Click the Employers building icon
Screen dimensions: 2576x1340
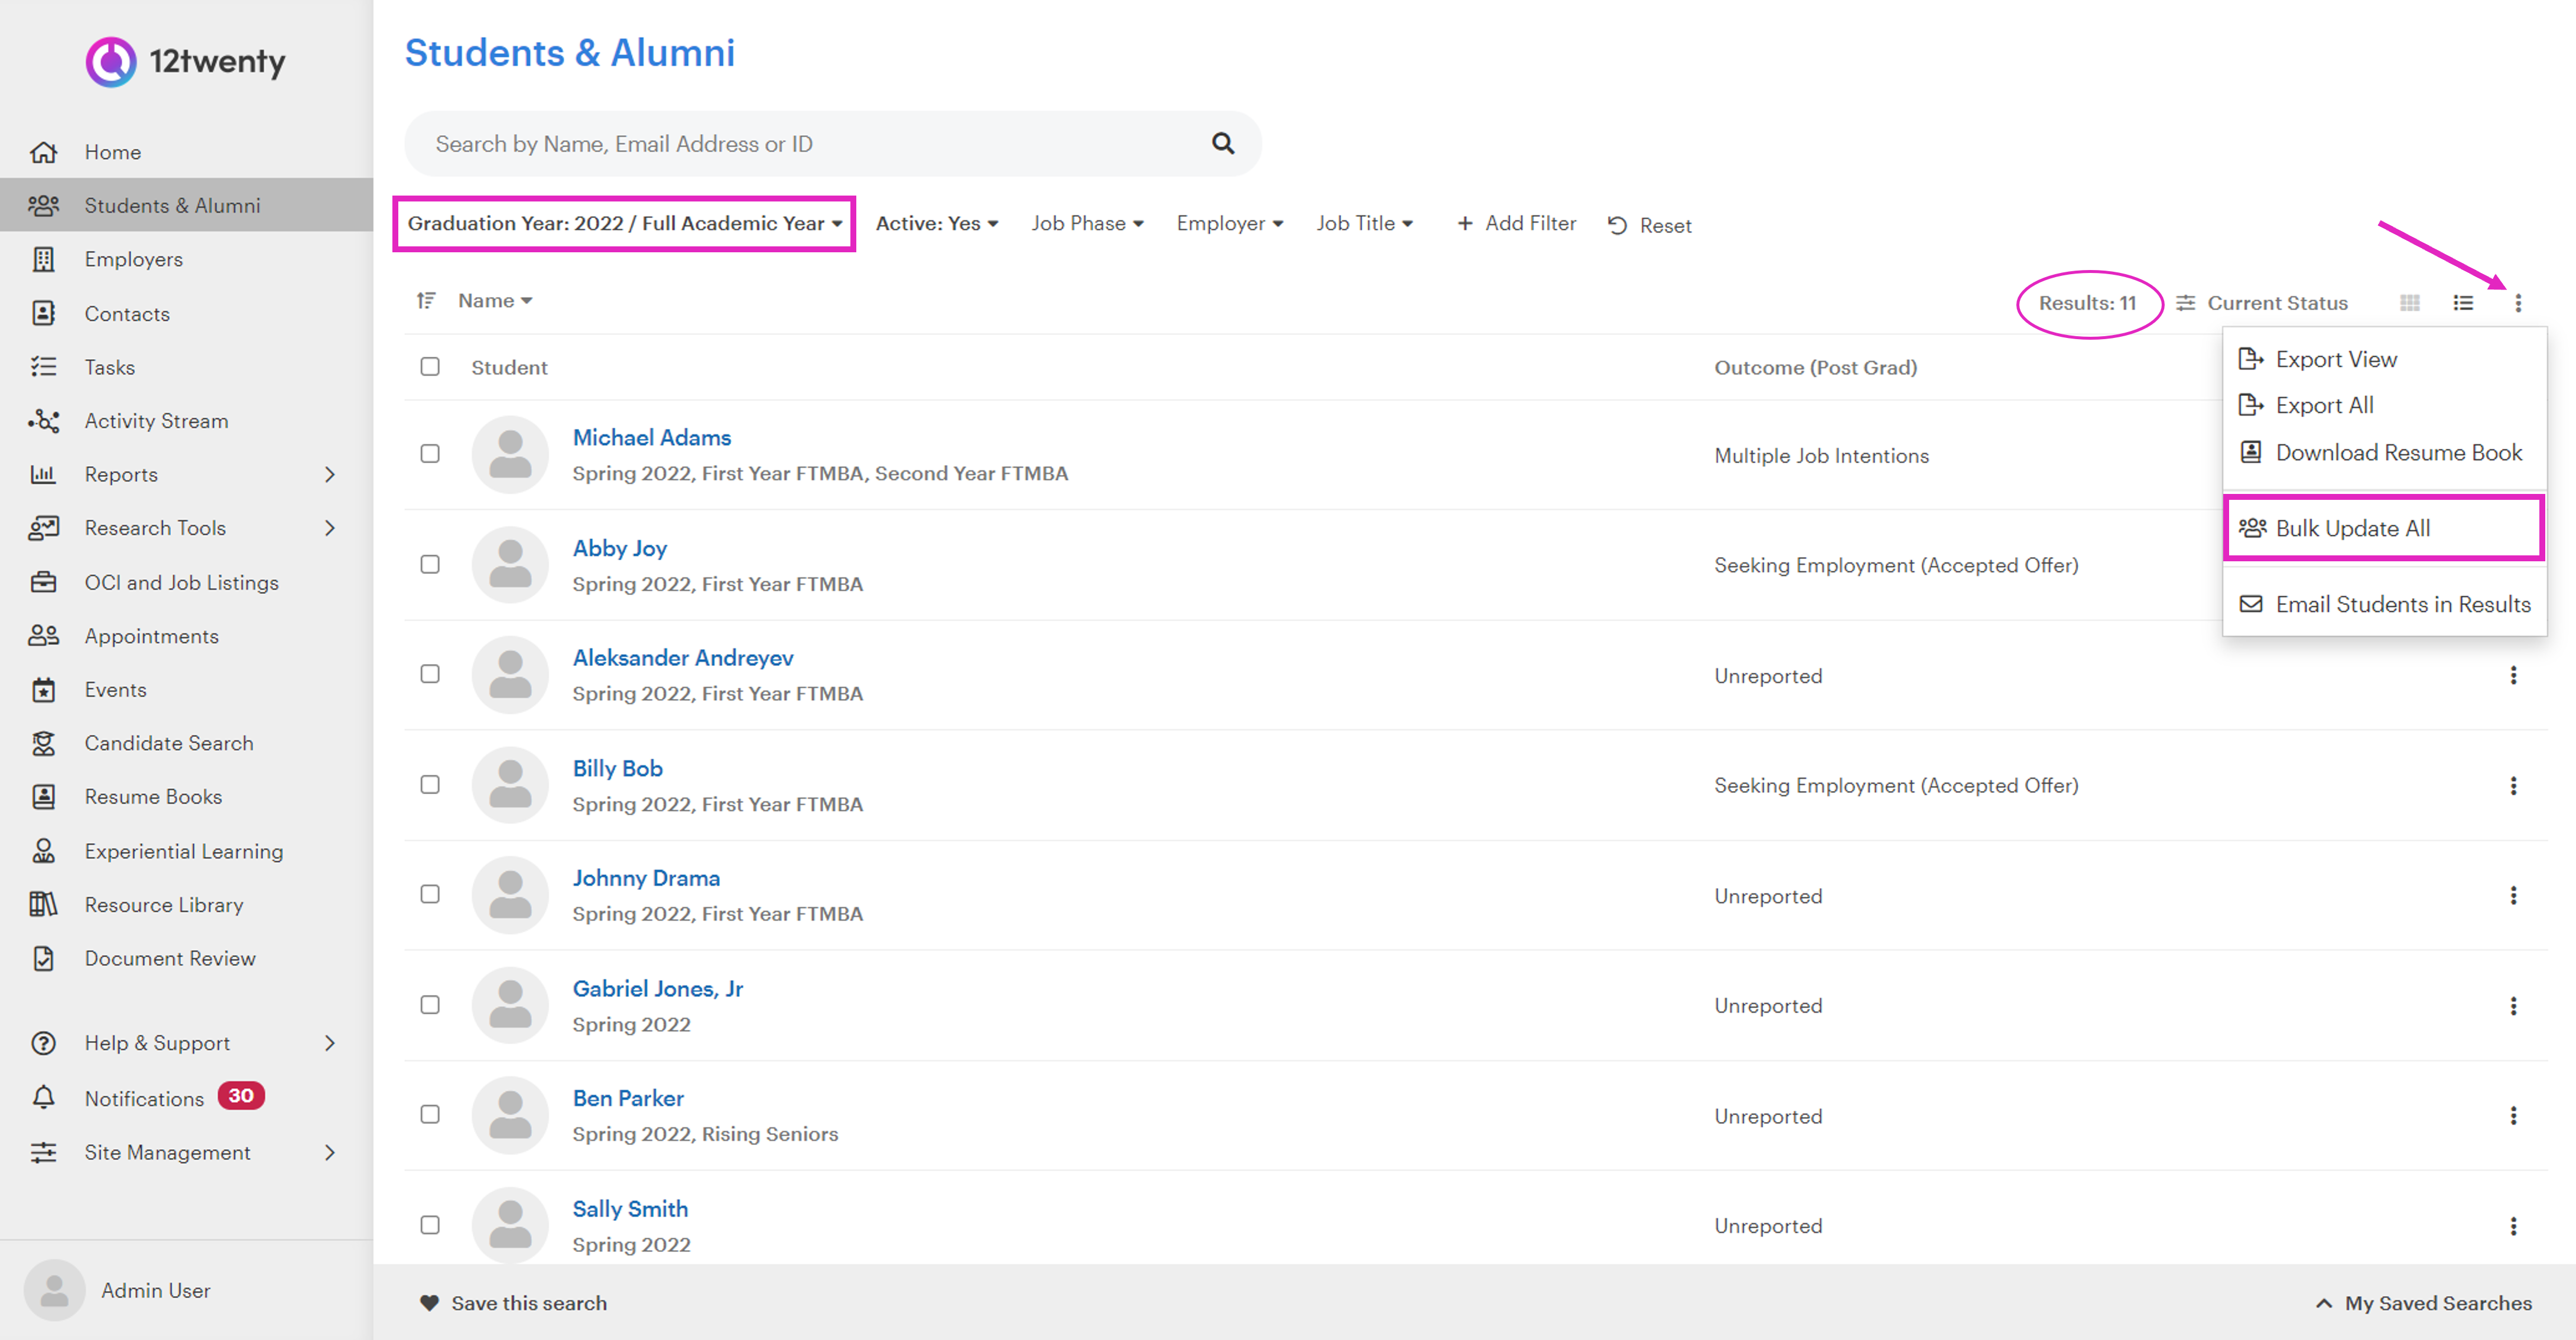click(43, 260)
